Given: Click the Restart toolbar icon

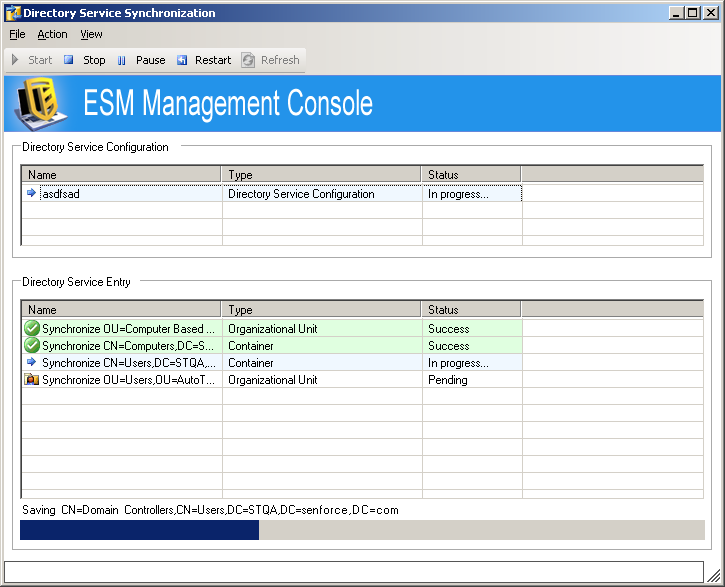Looking at the screenshot, I should coord(182,60).
